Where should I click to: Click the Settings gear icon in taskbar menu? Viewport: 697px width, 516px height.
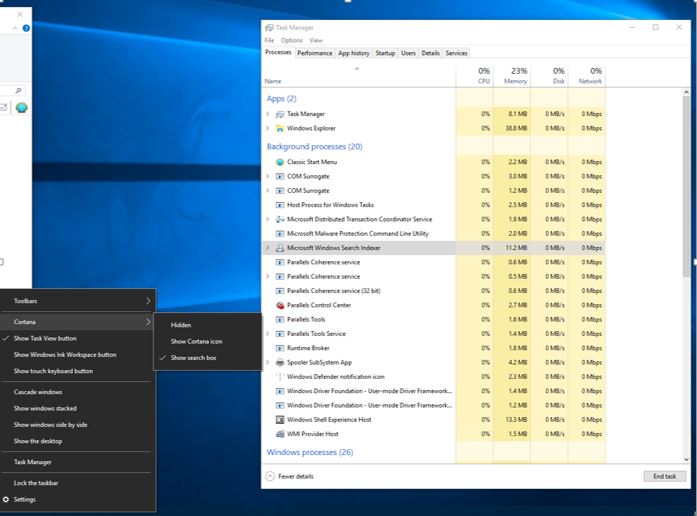tap(6, 500)
